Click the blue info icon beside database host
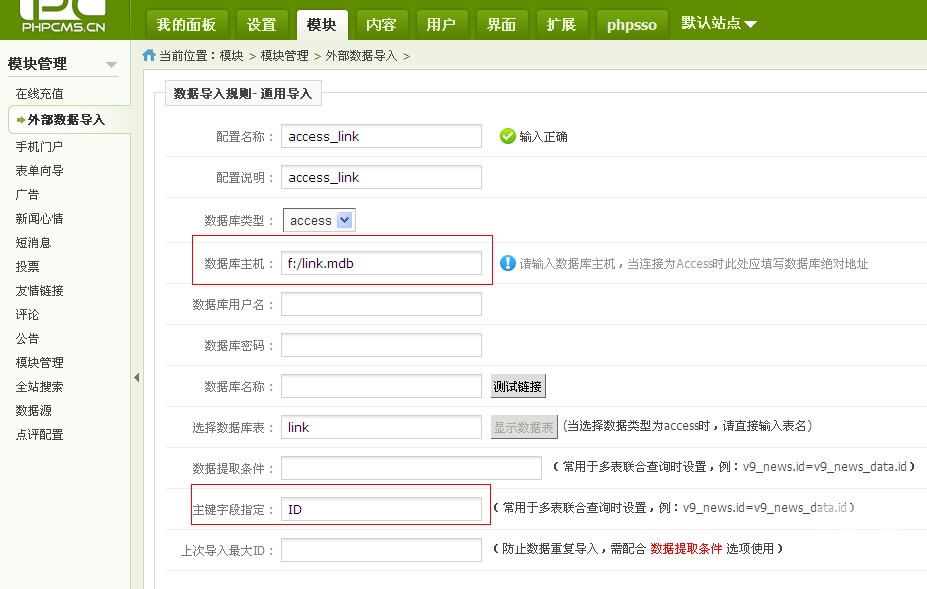This screenshot has width=927, height=589. click(x=507, y=263)
